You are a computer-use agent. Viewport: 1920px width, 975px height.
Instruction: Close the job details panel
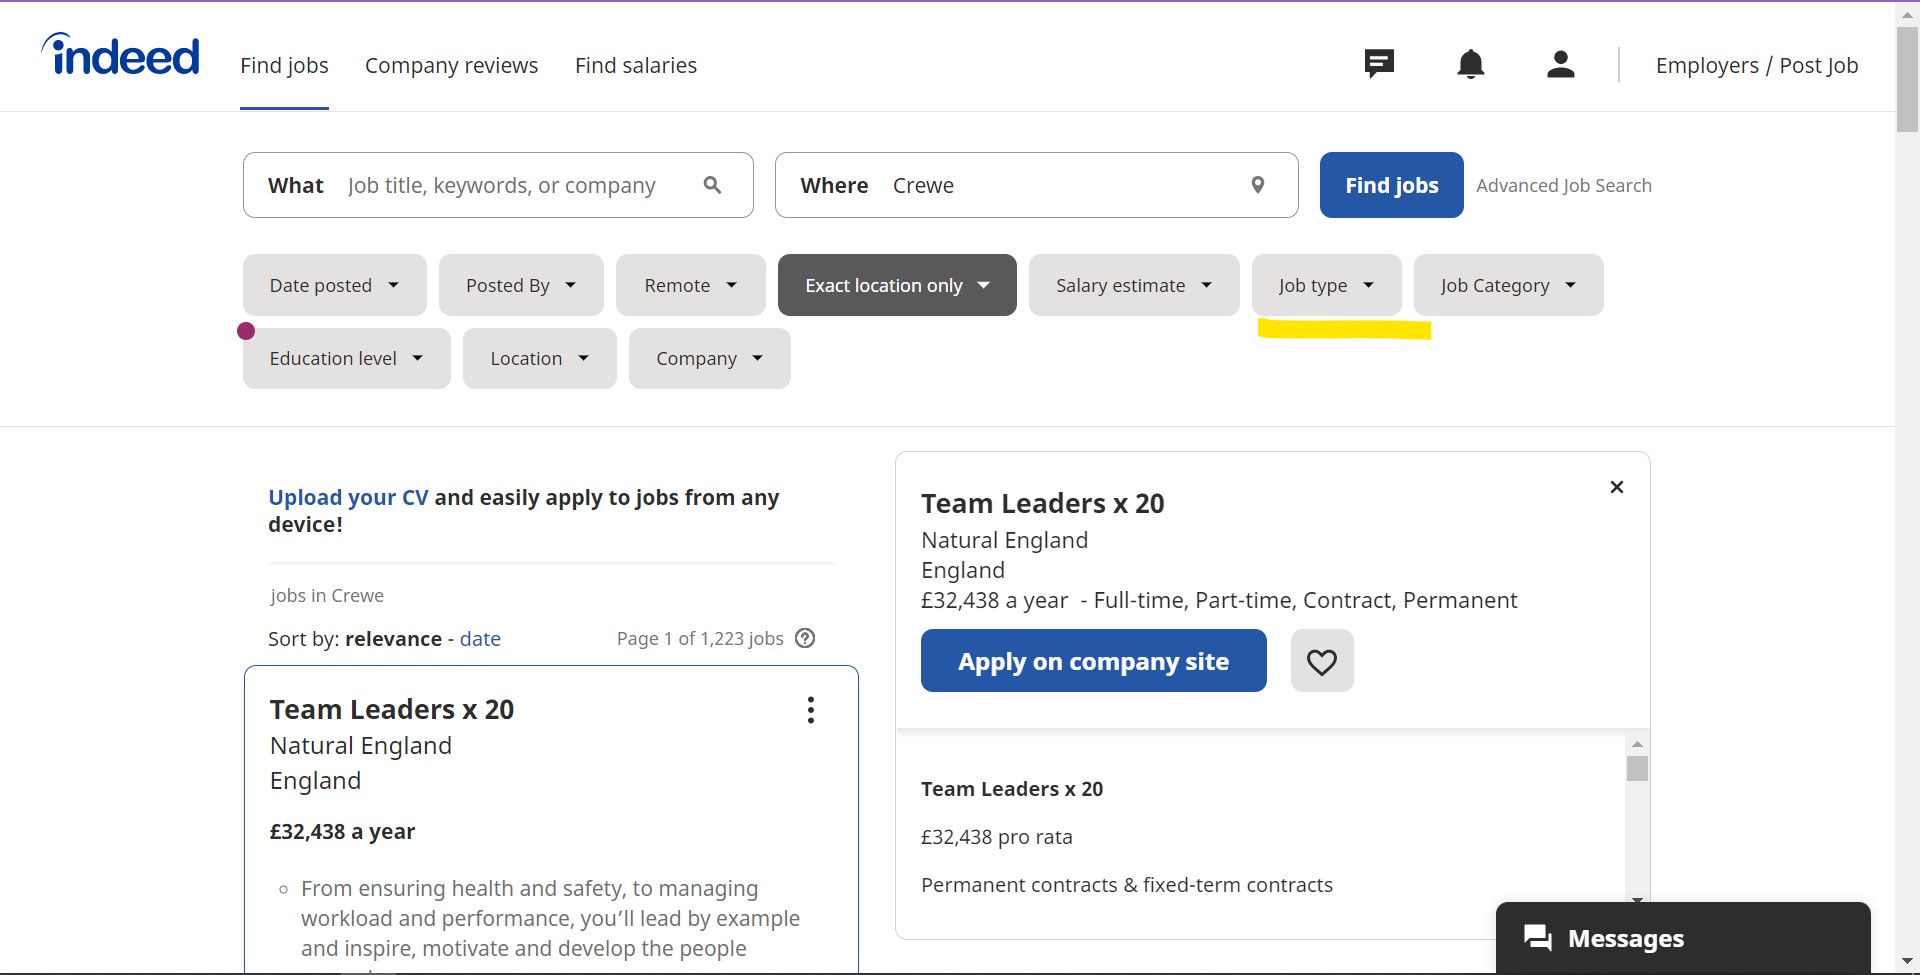(x=1616, y=487)
